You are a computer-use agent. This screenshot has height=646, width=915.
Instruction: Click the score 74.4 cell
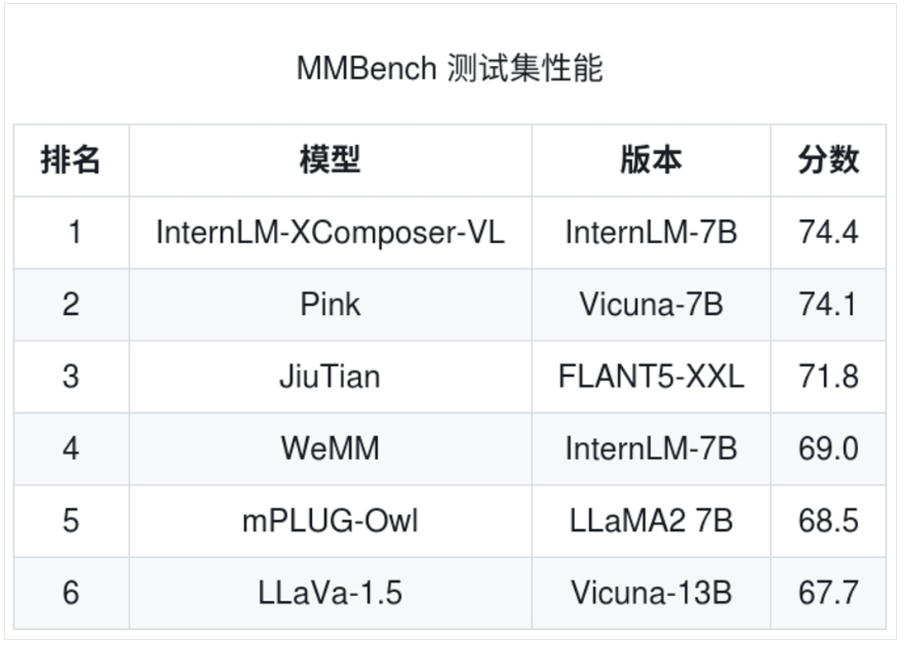coord(828,232)
